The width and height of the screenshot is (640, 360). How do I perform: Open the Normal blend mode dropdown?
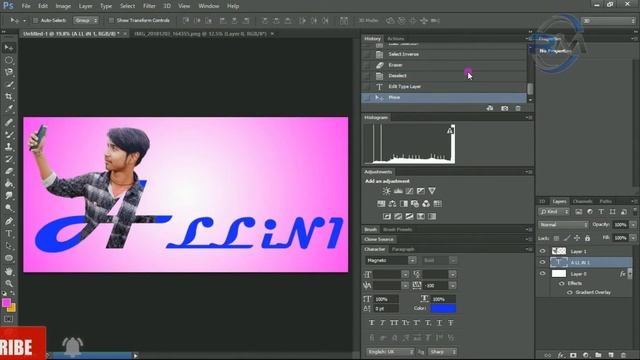click(563, 225)
